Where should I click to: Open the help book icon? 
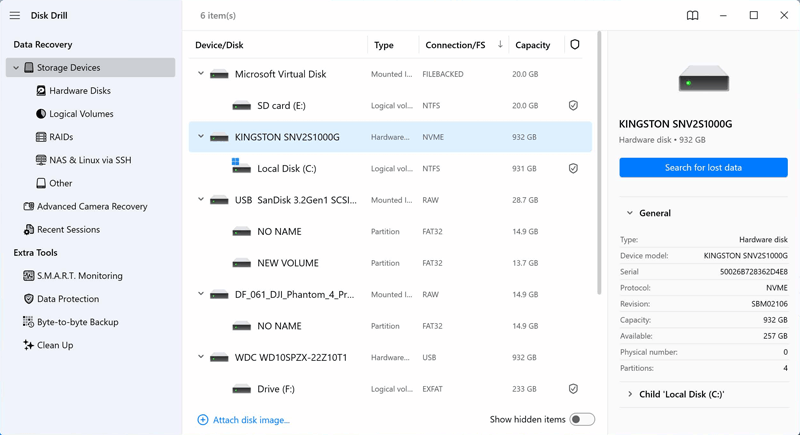point(692,16)
